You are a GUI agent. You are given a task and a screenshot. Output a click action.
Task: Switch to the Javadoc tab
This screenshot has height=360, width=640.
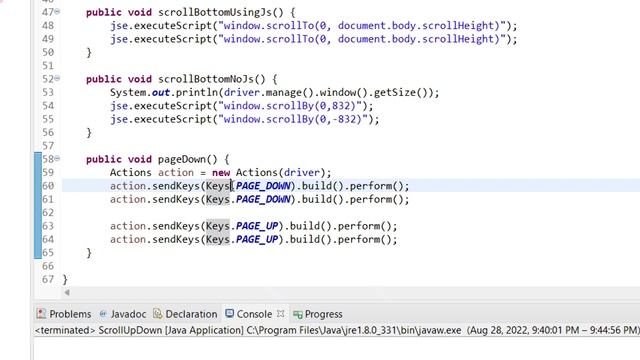[122, 314]
